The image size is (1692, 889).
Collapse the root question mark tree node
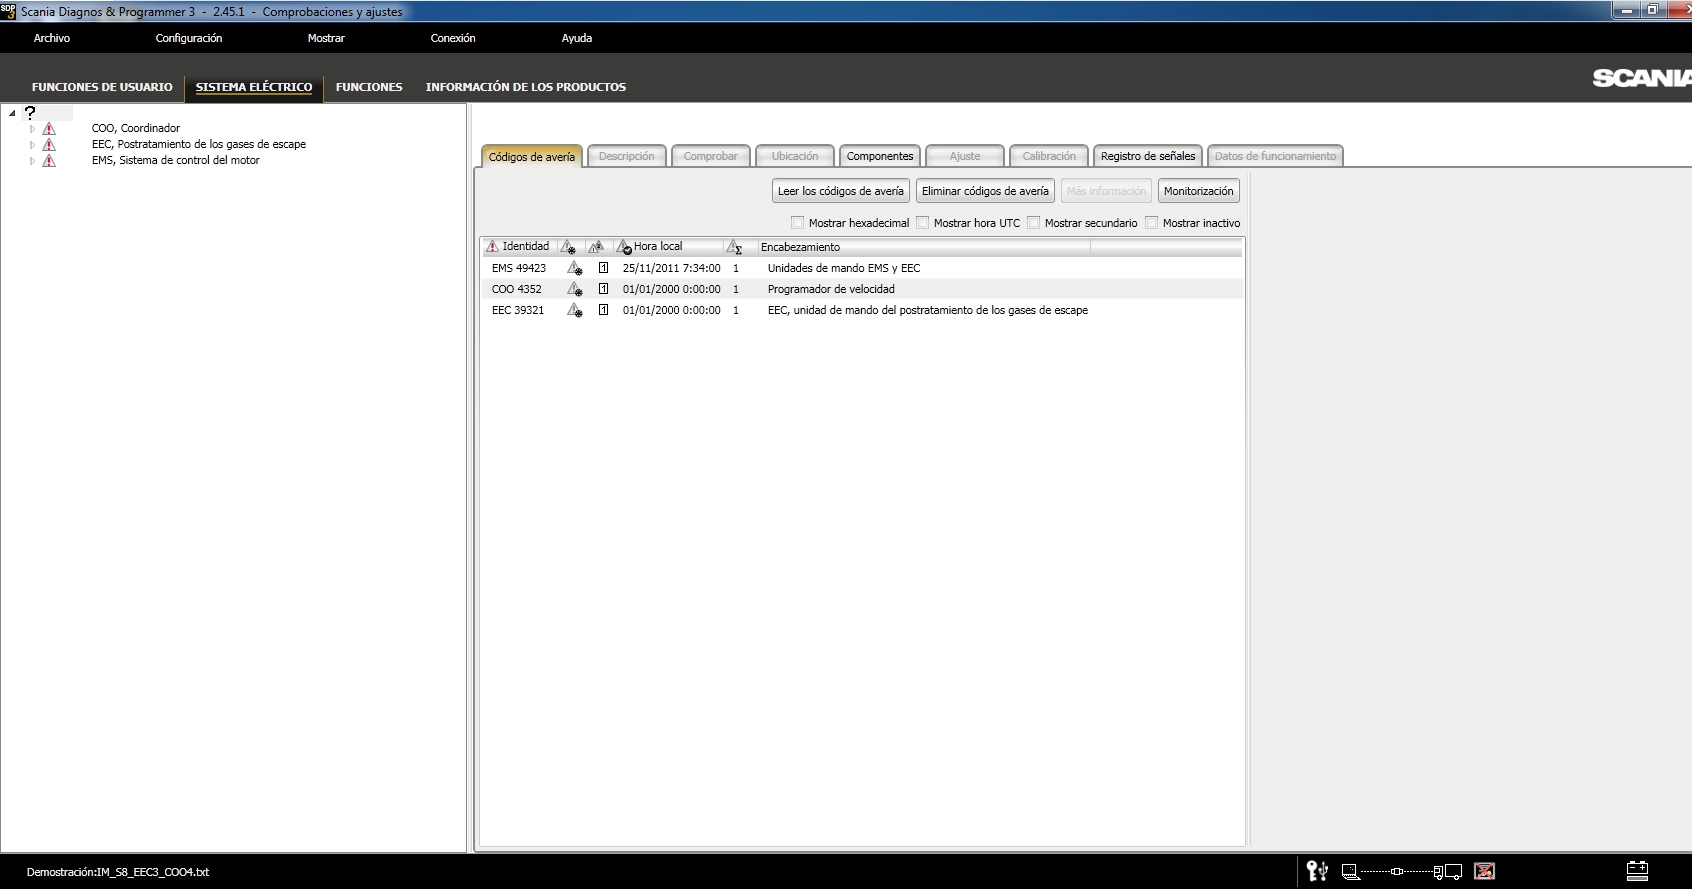point(12,113)
